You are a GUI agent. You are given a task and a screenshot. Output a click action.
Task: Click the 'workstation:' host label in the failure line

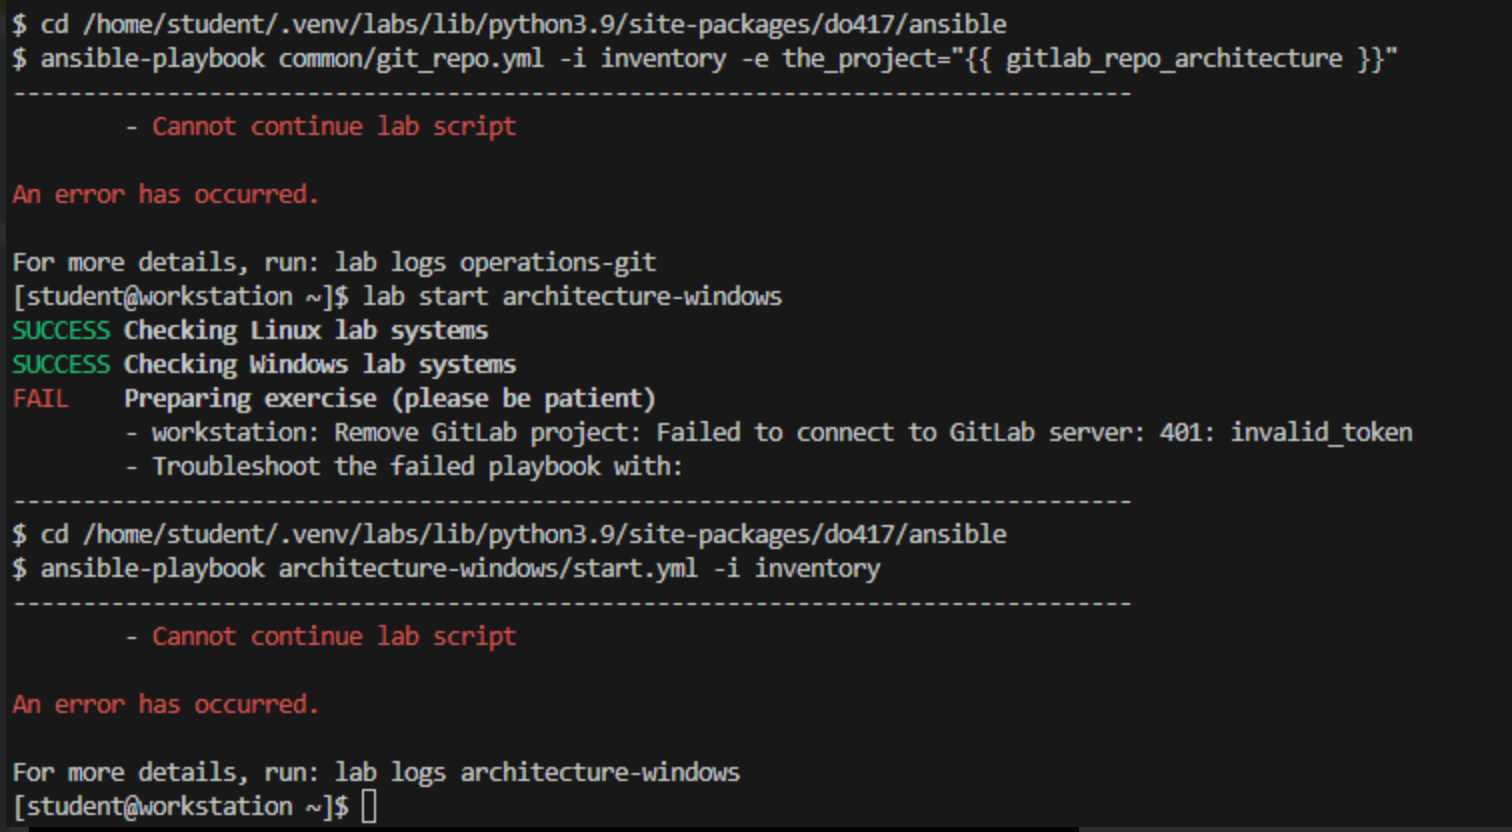point(236,432)
